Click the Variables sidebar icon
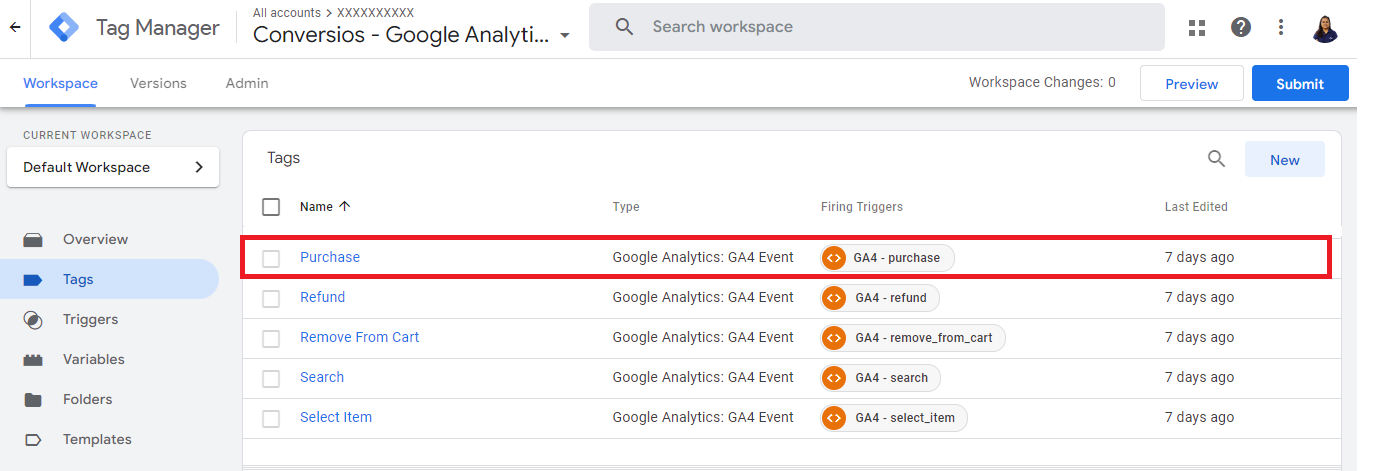This screenshot has width=1374, height=471. click(x=33, y=360)
